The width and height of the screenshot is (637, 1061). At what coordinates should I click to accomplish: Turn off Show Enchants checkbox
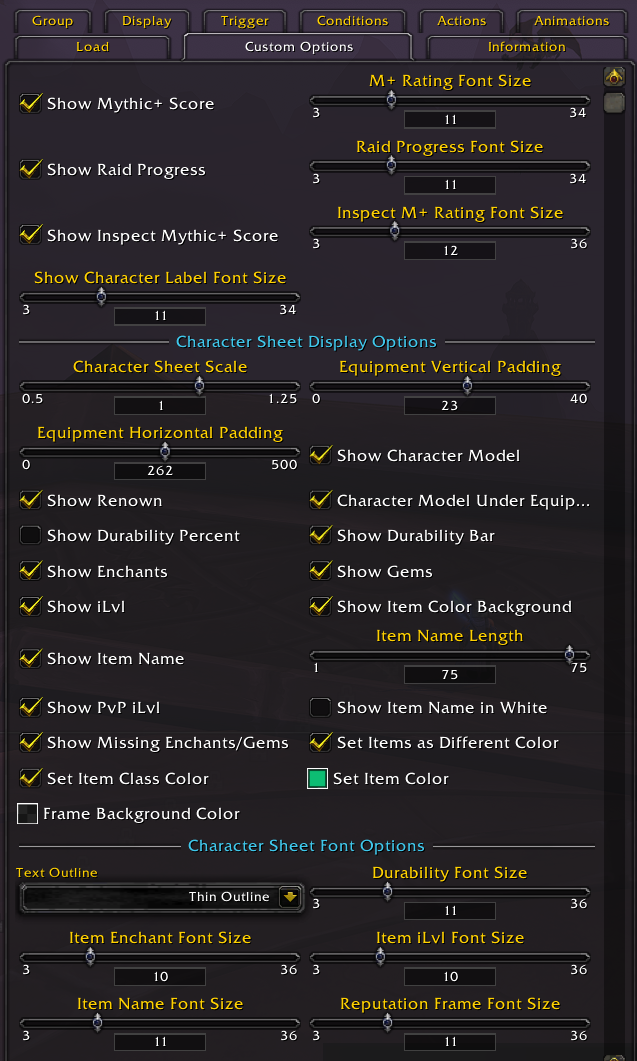coord(31,572)
